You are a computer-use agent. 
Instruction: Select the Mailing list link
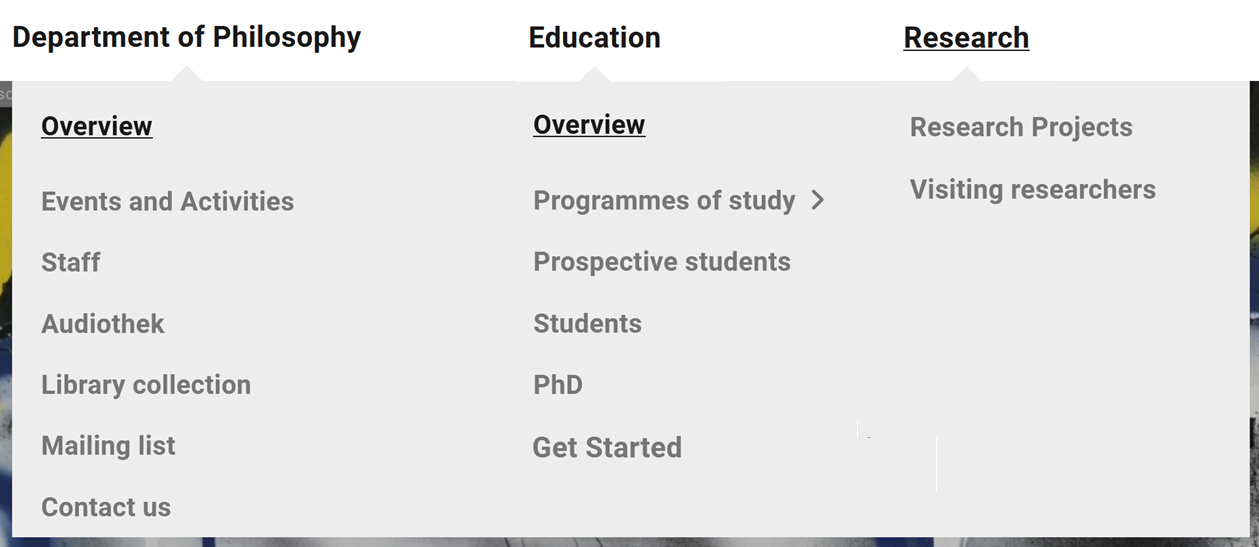point(108,445)
